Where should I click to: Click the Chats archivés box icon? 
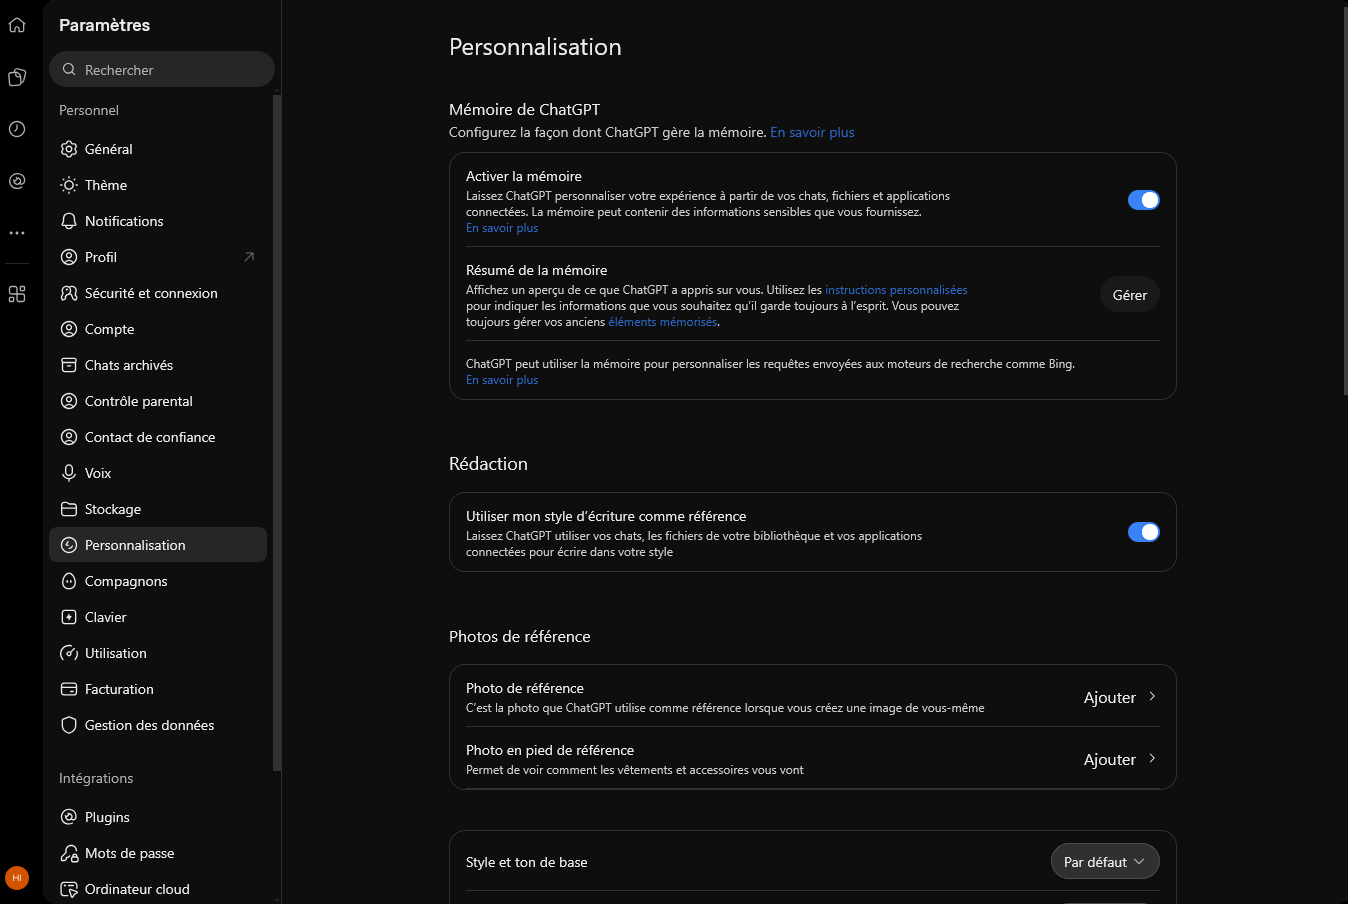tap(69, 365)
